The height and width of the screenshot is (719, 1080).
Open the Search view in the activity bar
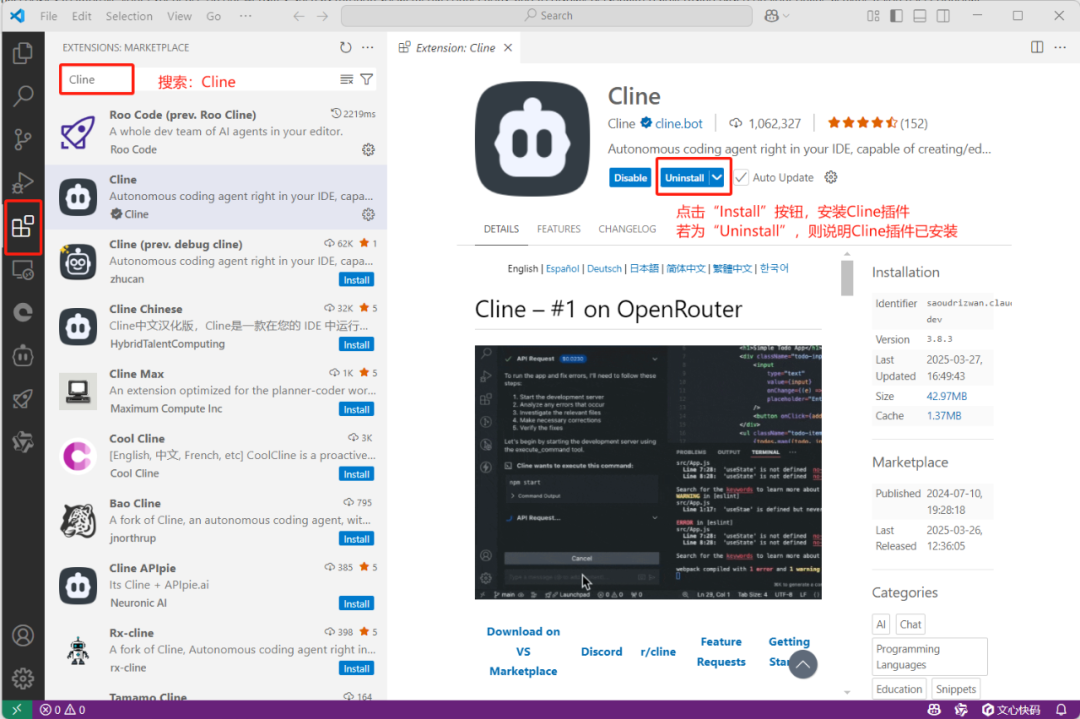(22, 96)
